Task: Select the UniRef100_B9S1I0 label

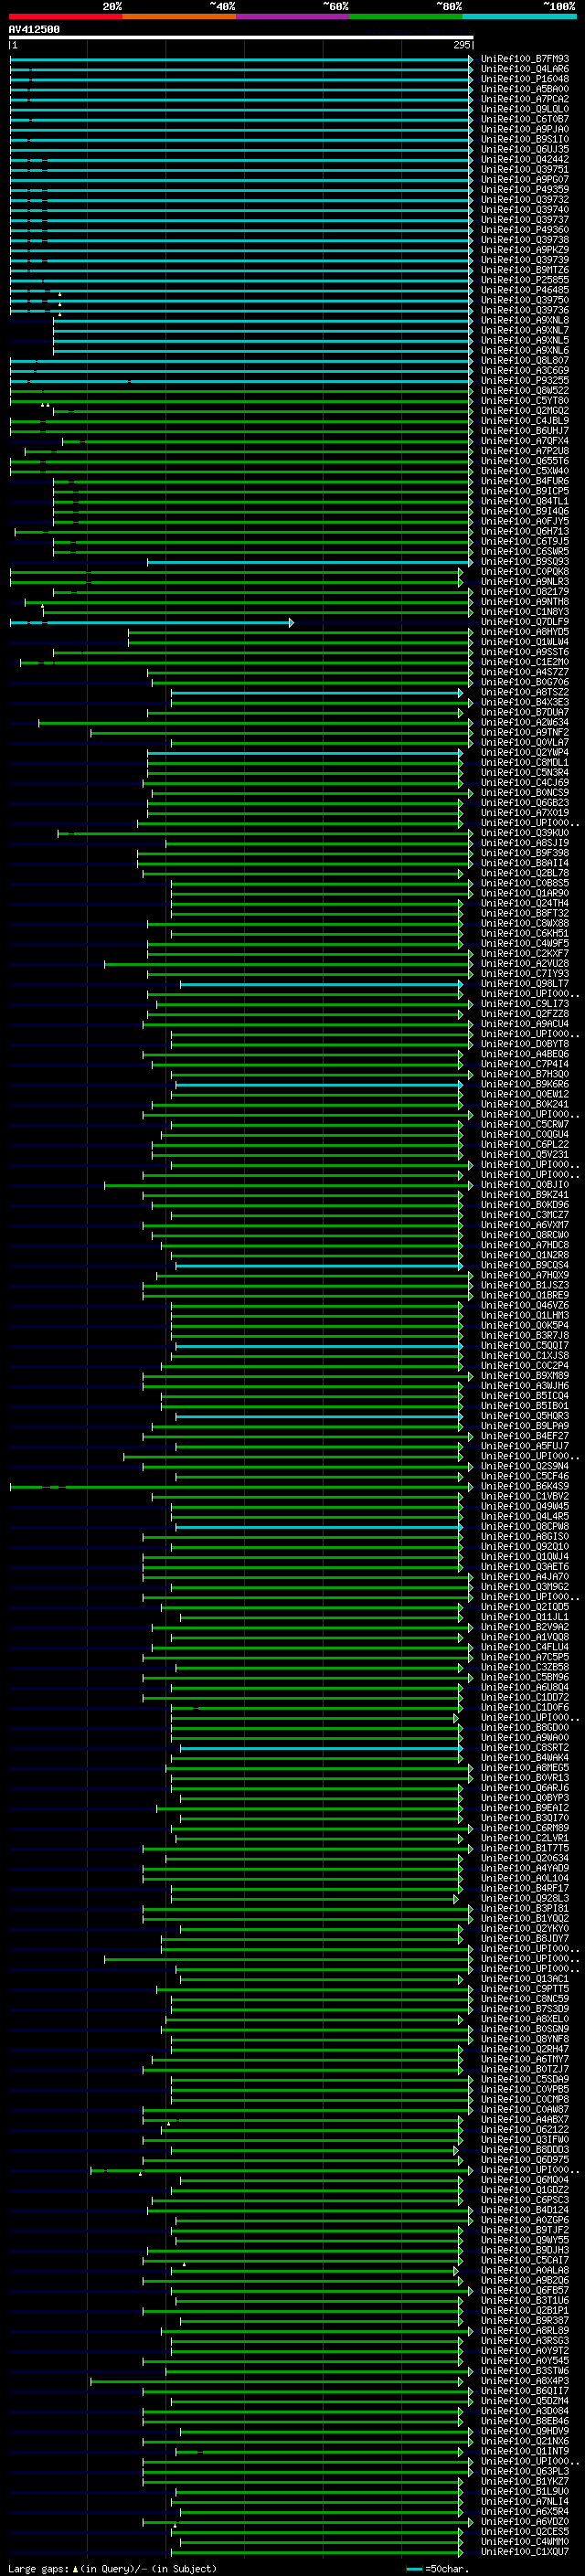Action: tap(525, 139)
